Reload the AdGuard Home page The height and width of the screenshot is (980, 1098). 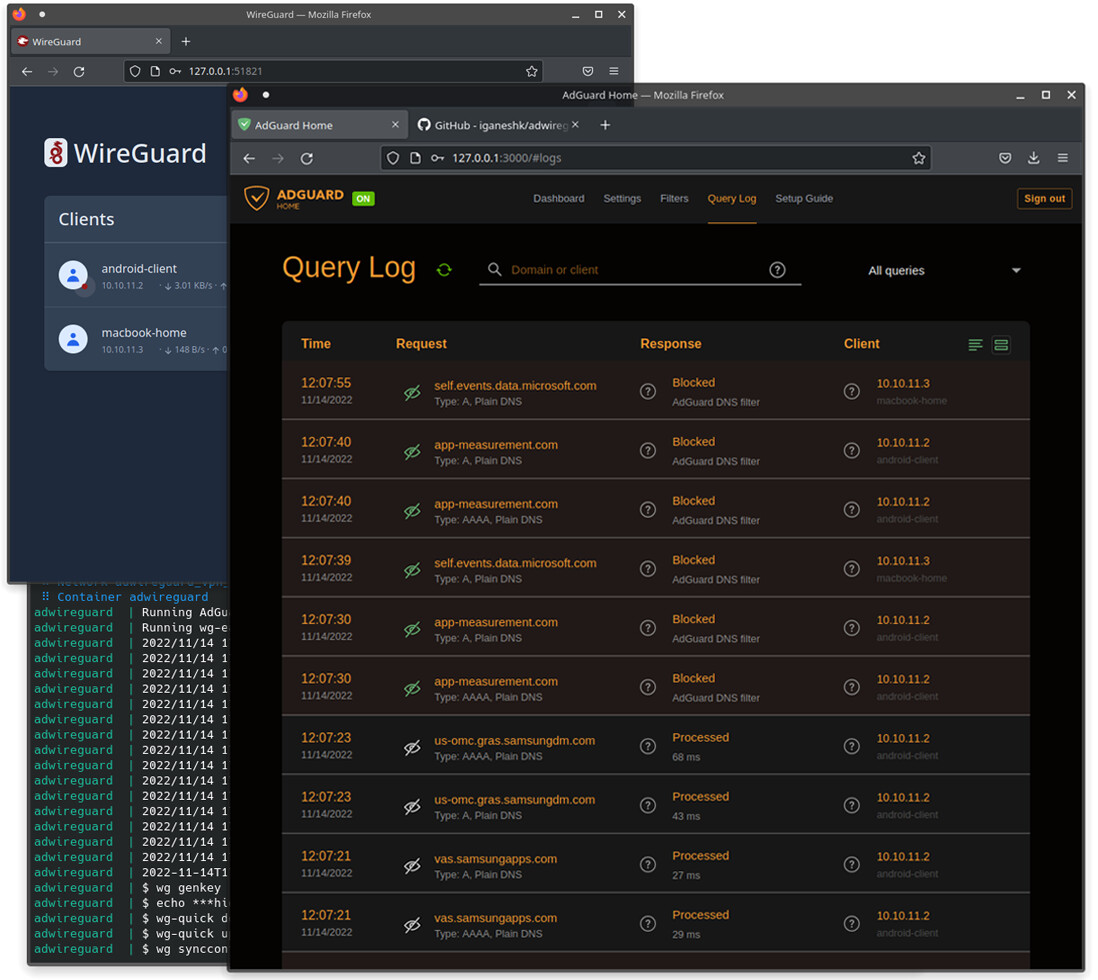pyautogui.click(x=307, y=159)
